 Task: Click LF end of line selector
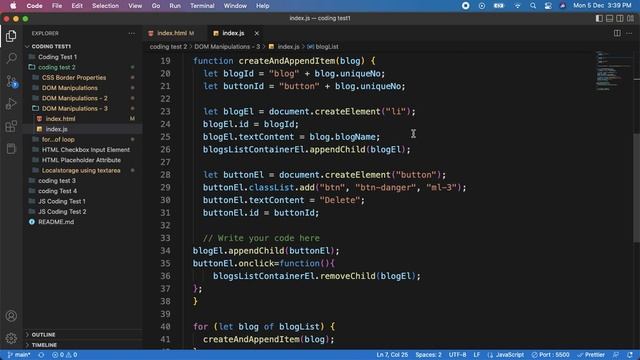[x=476, y=355]
